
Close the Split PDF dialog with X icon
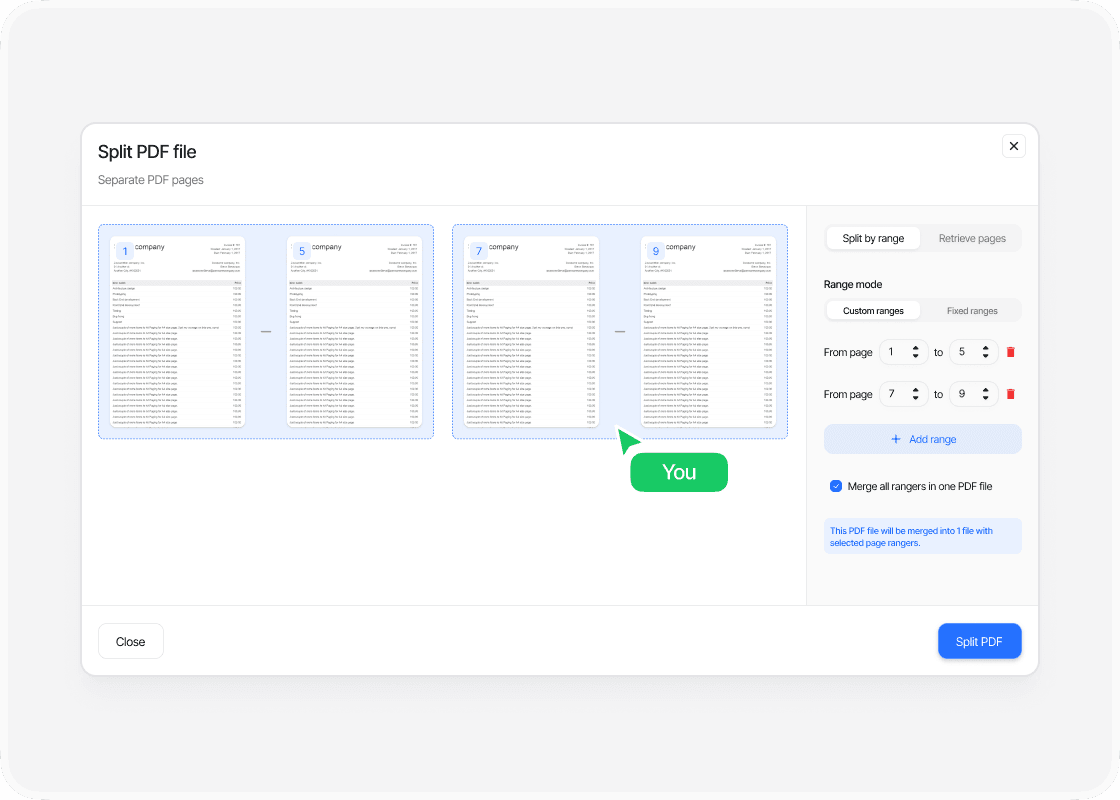coord(1013,146)
